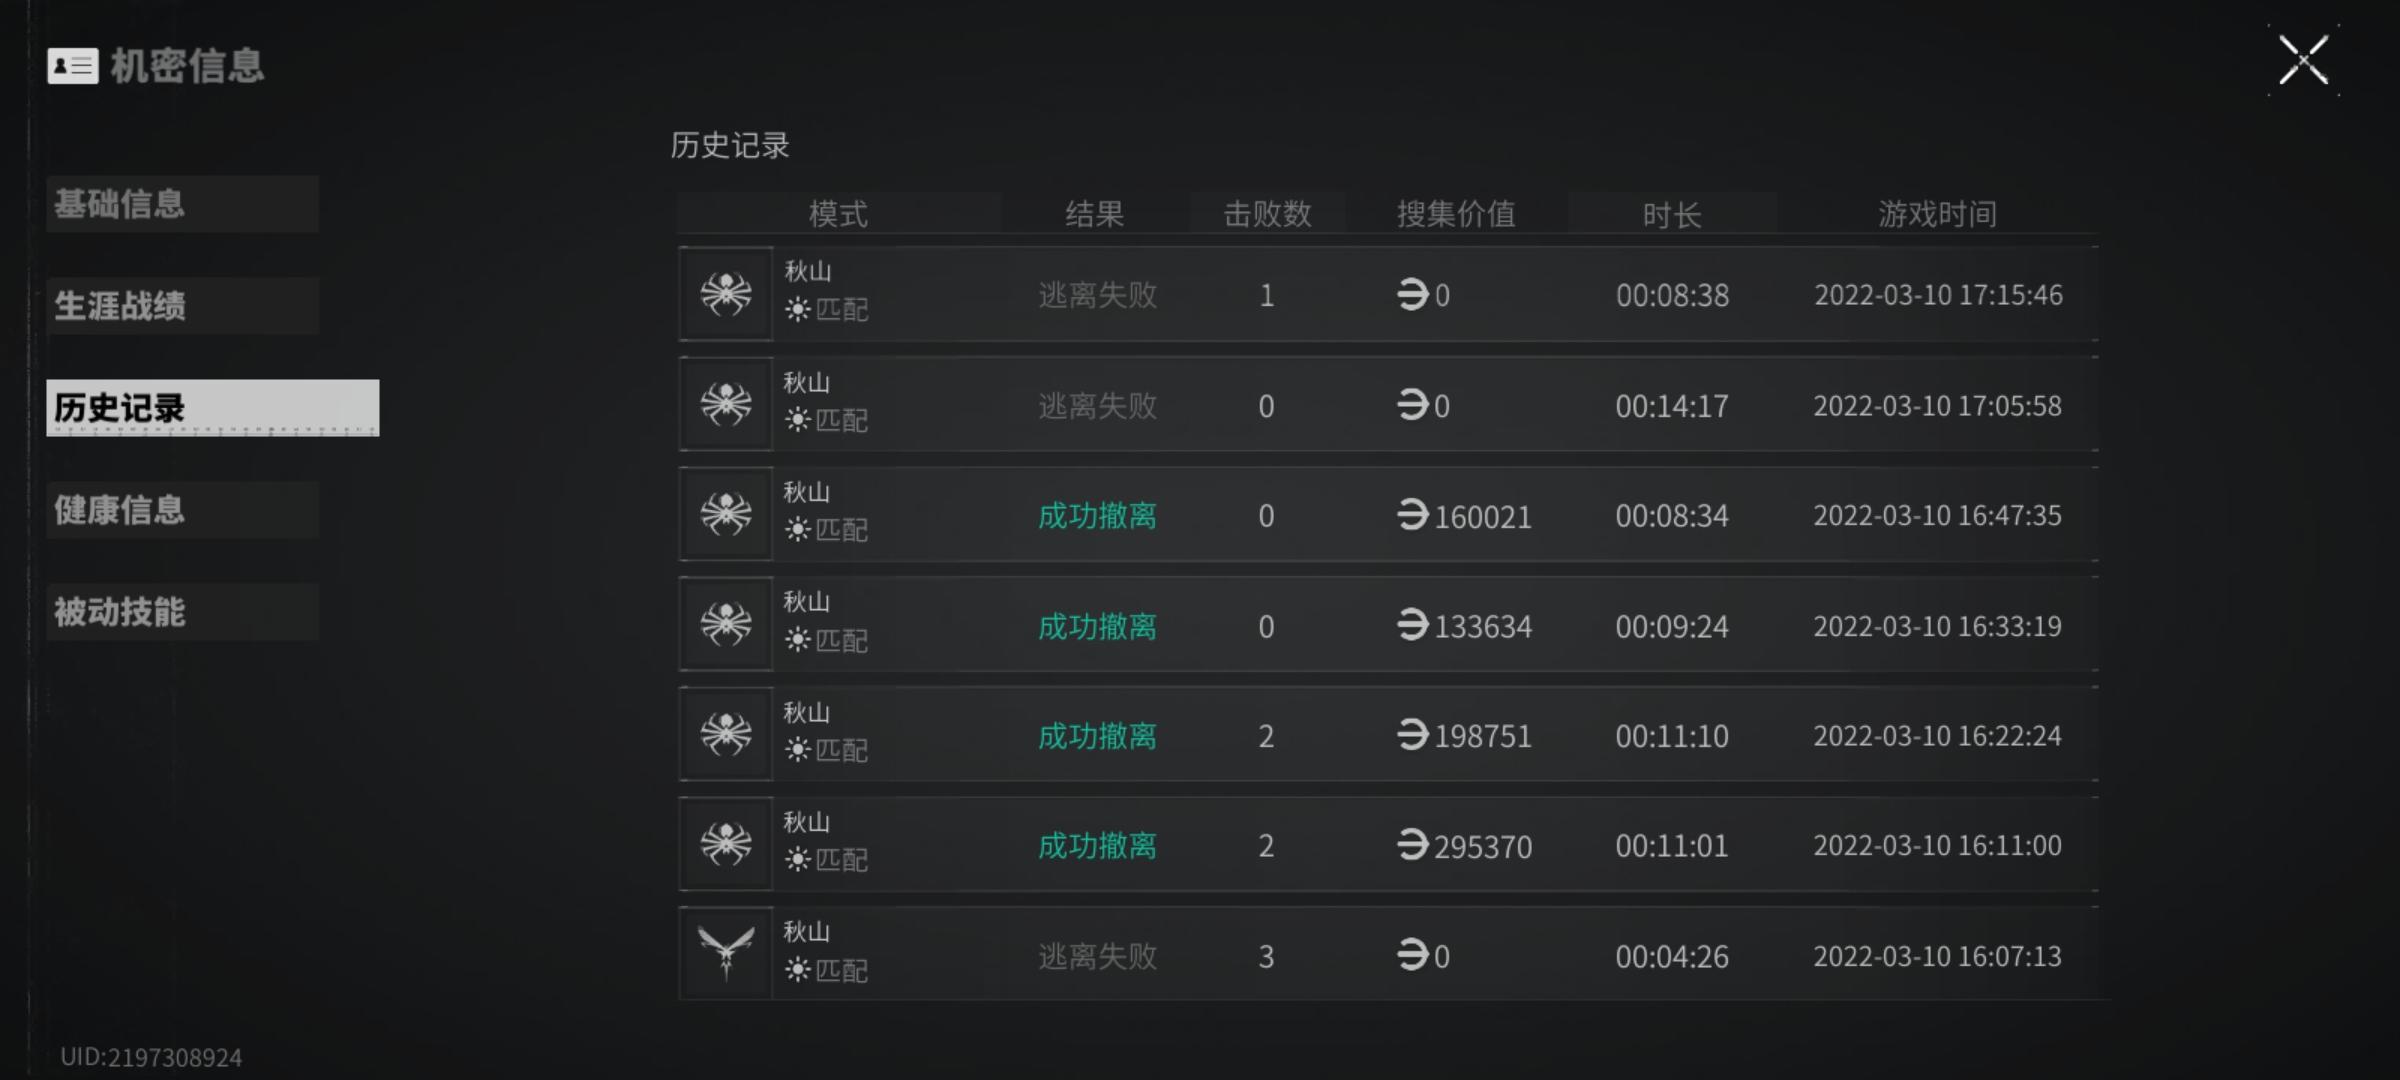The width and height of the screenshot is (2400, 1080).
Task: Click the spider emblem beside the 160021 value record
Action: point(726,514)
